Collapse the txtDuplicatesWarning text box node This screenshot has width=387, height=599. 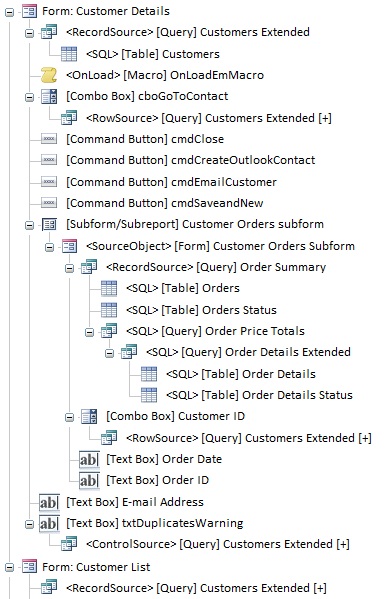(x=29, y=525)
